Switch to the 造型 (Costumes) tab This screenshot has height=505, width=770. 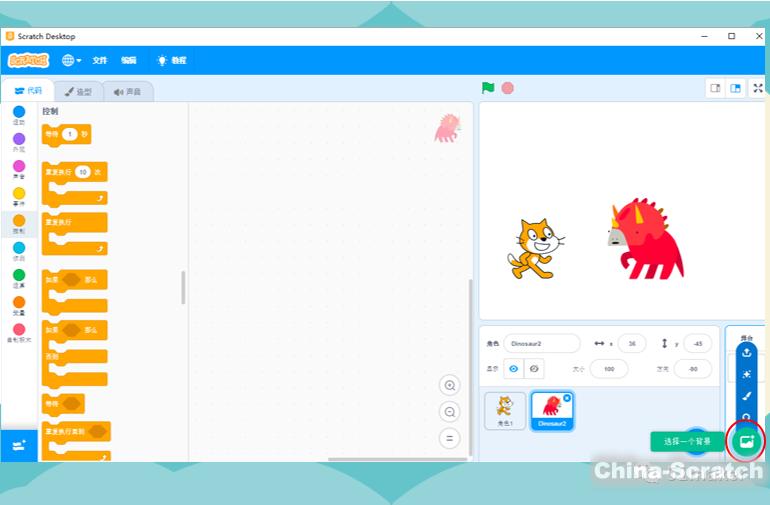coord(77,92)
